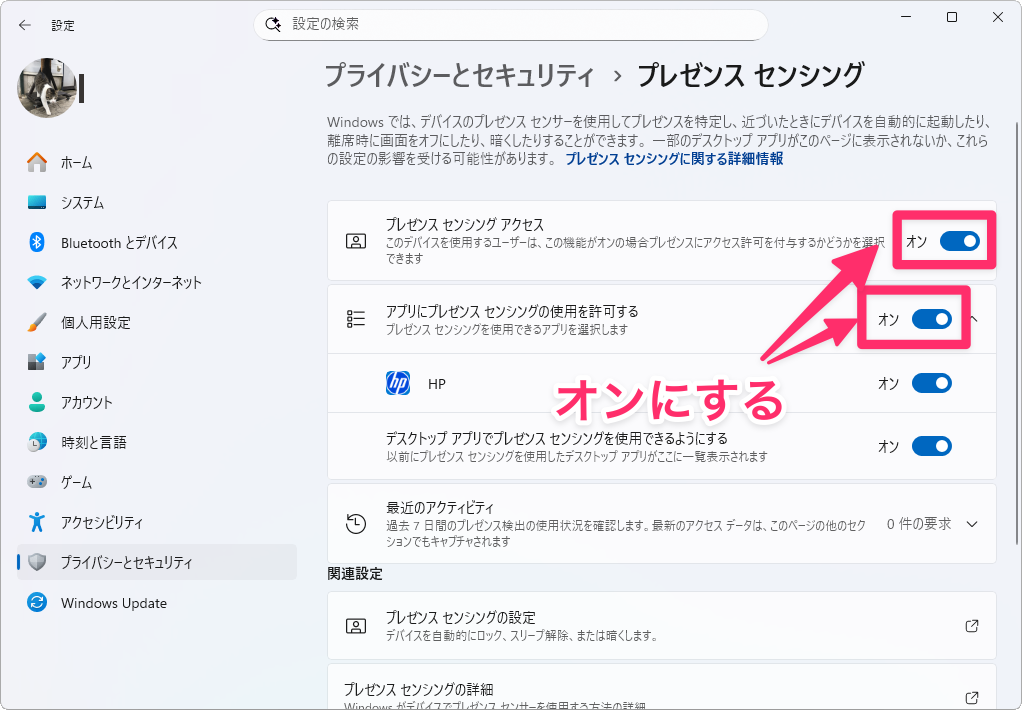Expand the 最近のアクティビティ section

tap(971, 523)
